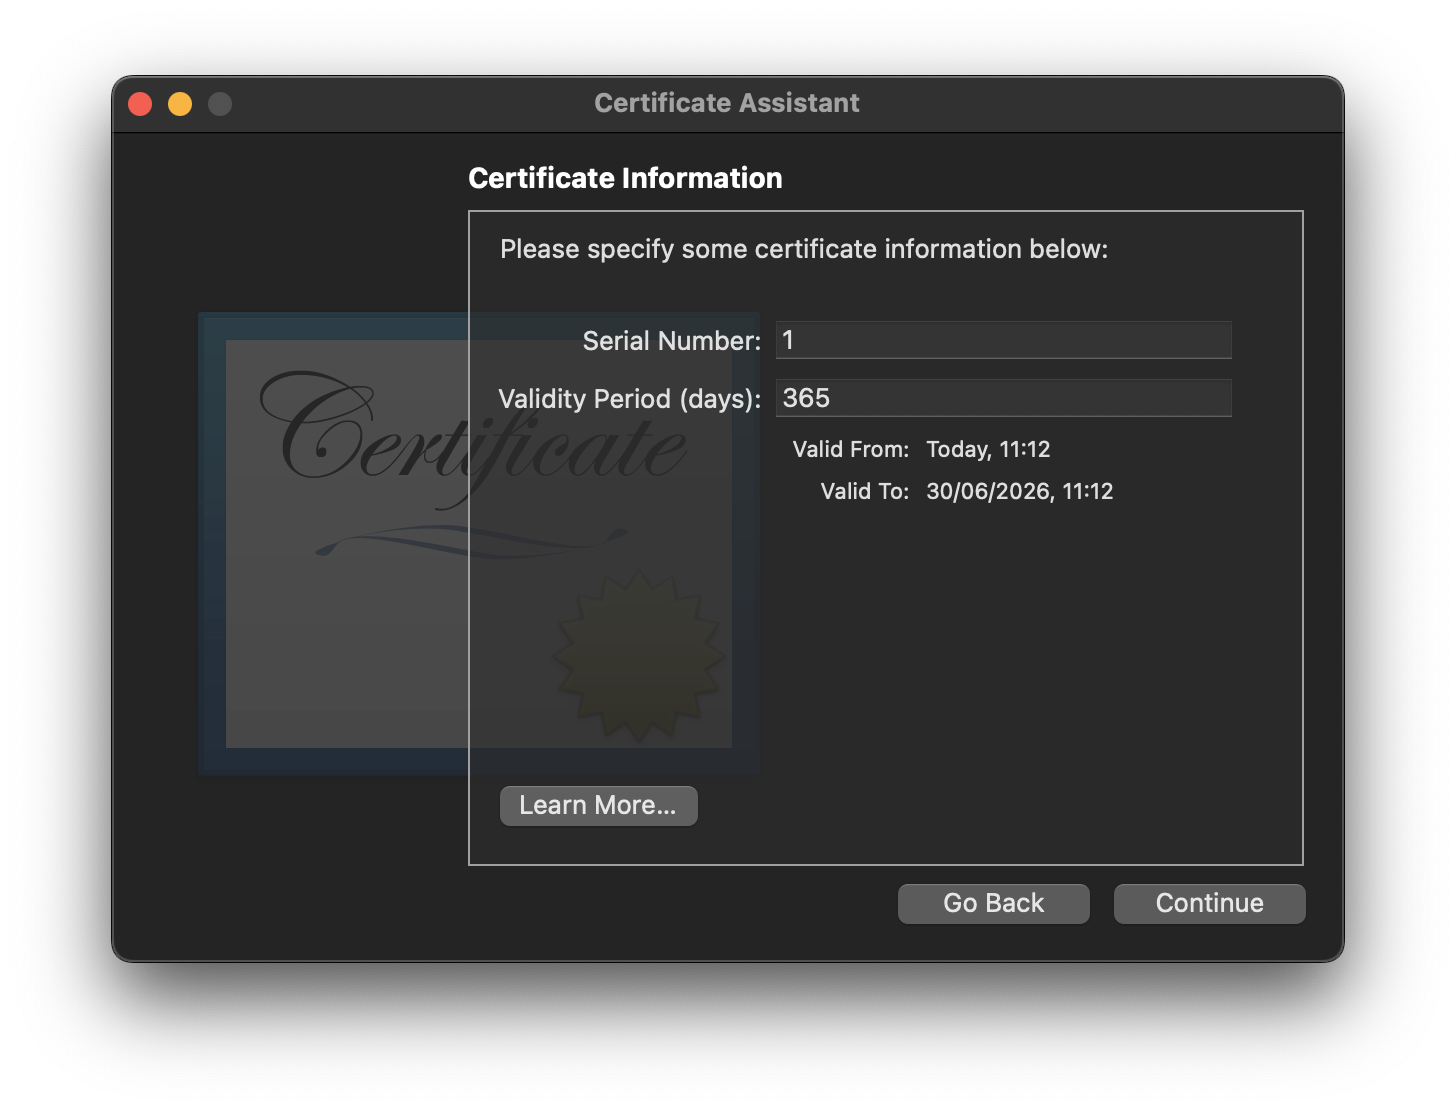1456x1110 pixels.
Task: Click the Validity Period label
Action: (627, 398)
